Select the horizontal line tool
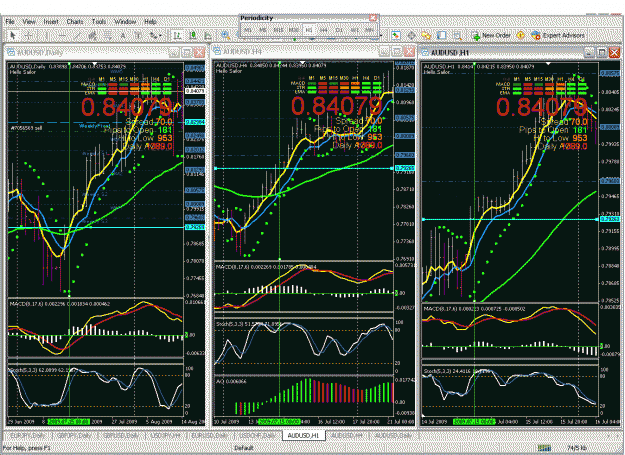This screenshot has height=455, width=625. pyautogui.click(x=62, y=36)
